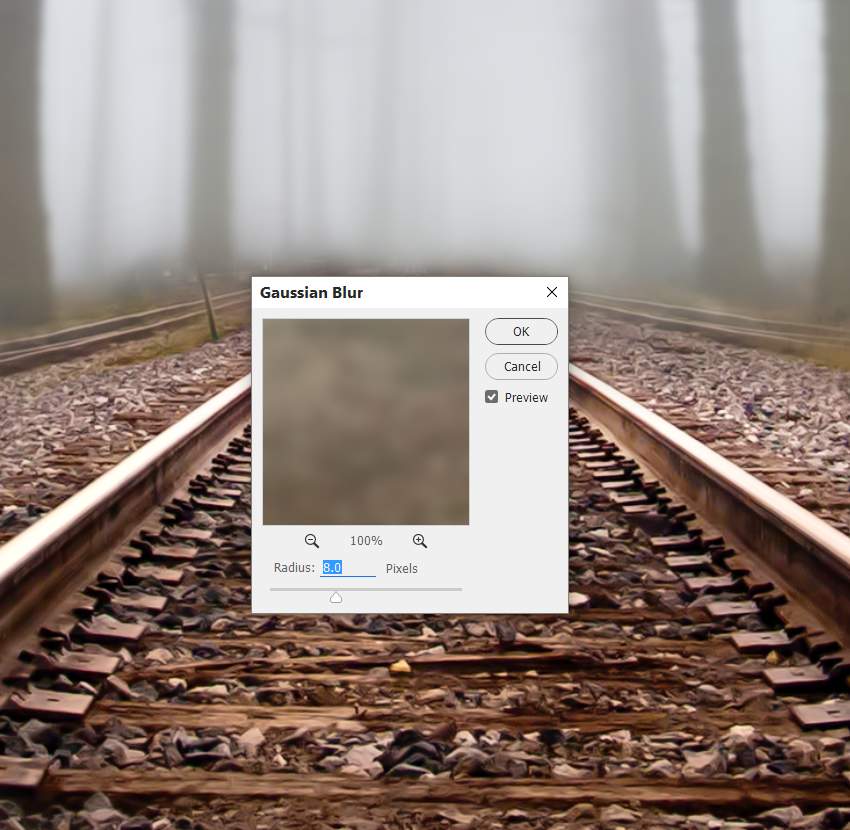Screen dimensions: 850x830
Task: Click the slider track right of the handle
Action: point(410,590)
